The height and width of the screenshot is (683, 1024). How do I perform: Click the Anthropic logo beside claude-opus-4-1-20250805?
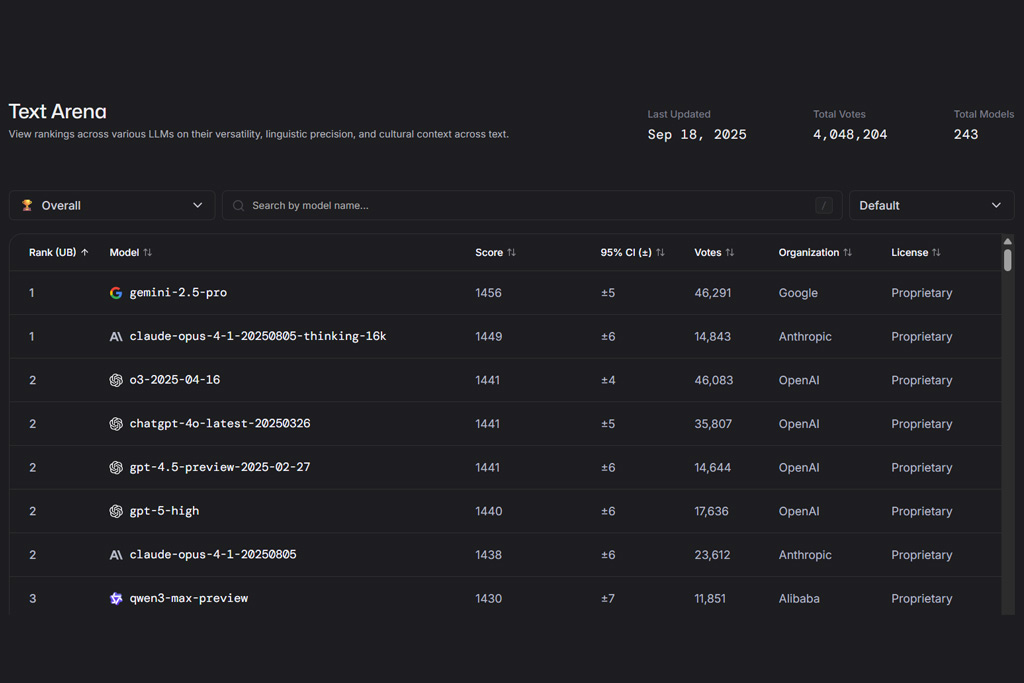point(116,555)
